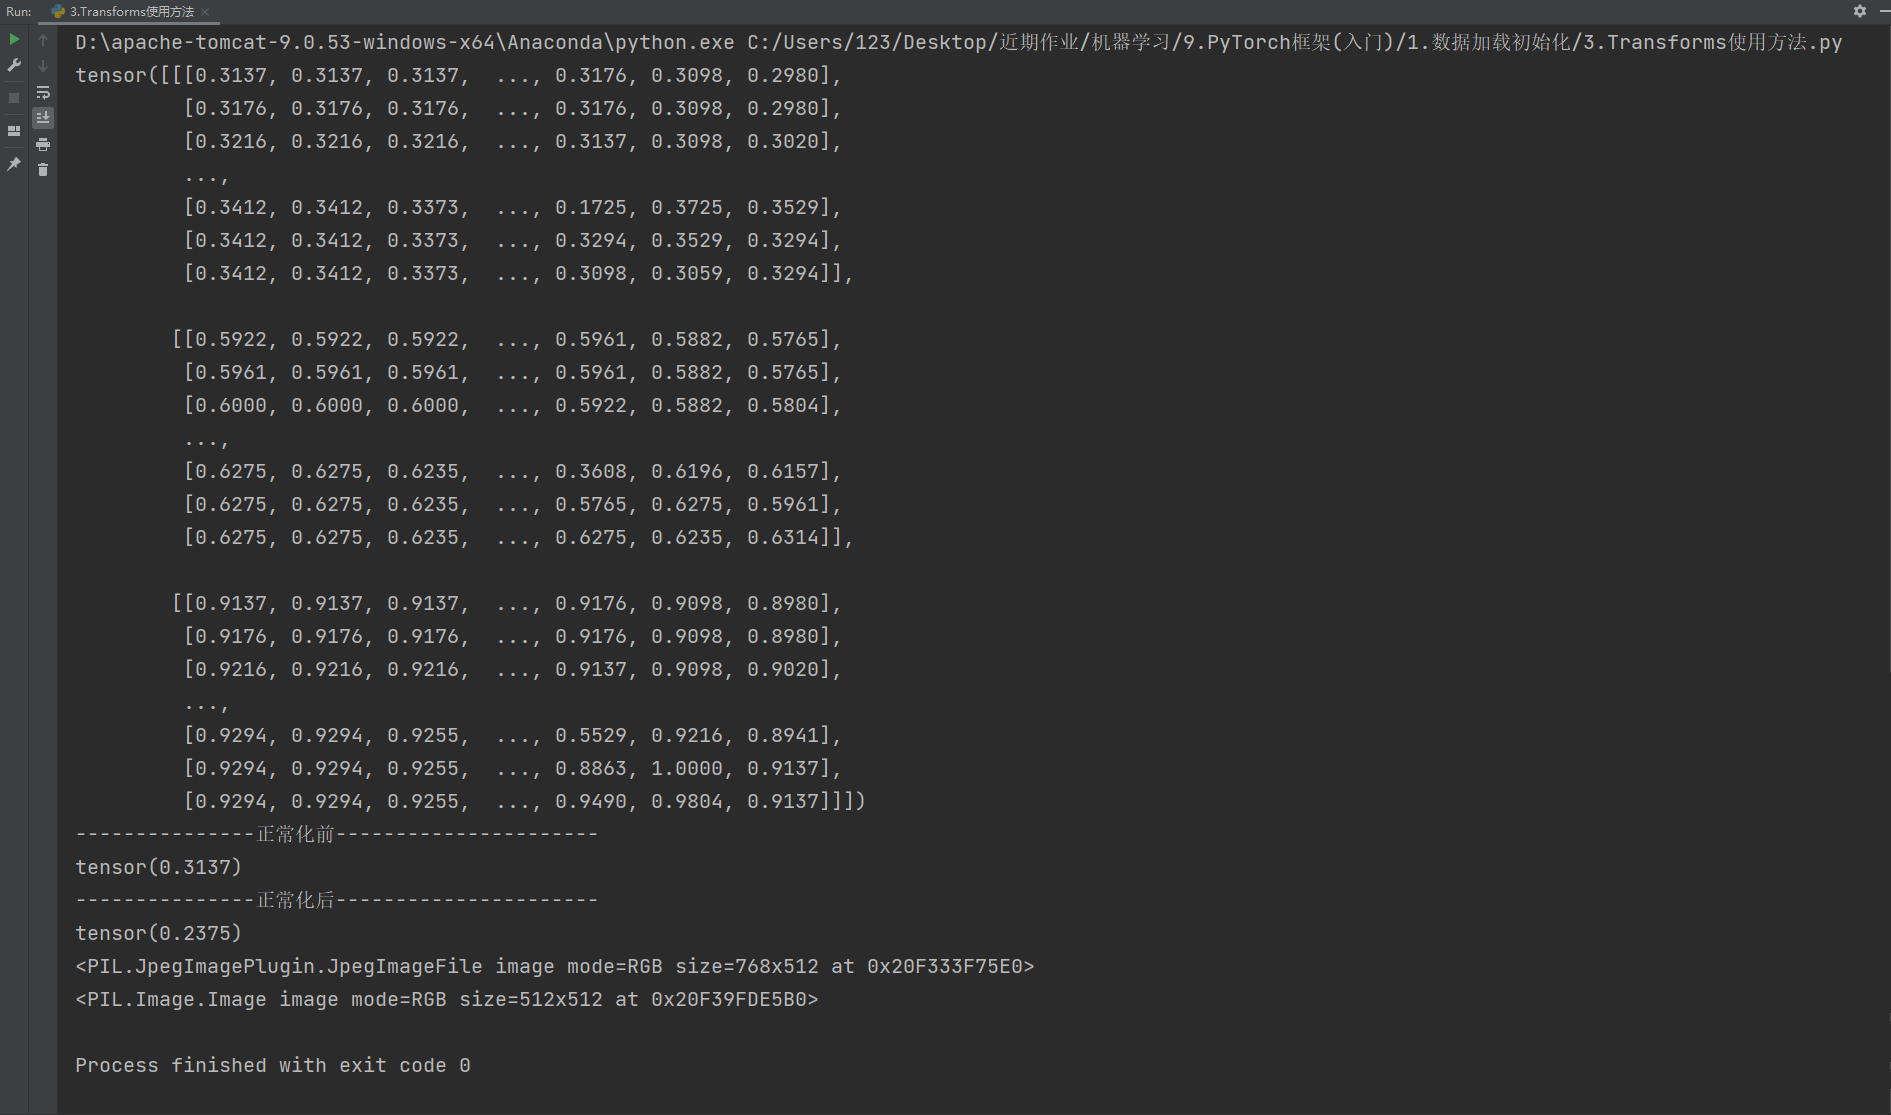Toggle Soft-Wrap in the console

(43, 92)
